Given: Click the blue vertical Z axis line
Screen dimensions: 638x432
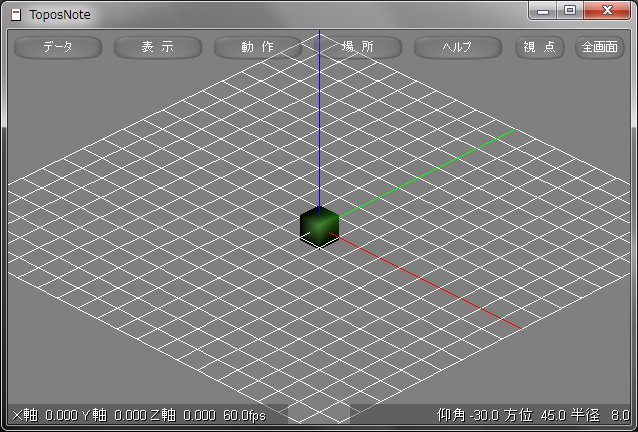Looking at the screenshot, I should pyautogui.click(x=319, y=122).
